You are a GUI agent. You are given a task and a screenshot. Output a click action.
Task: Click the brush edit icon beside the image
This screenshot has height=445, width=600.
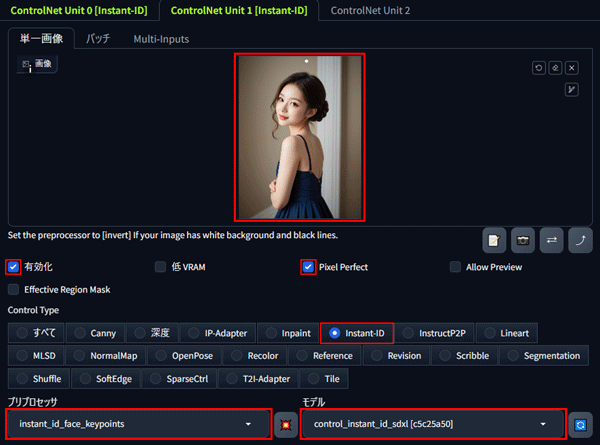[x=572, y=90]
